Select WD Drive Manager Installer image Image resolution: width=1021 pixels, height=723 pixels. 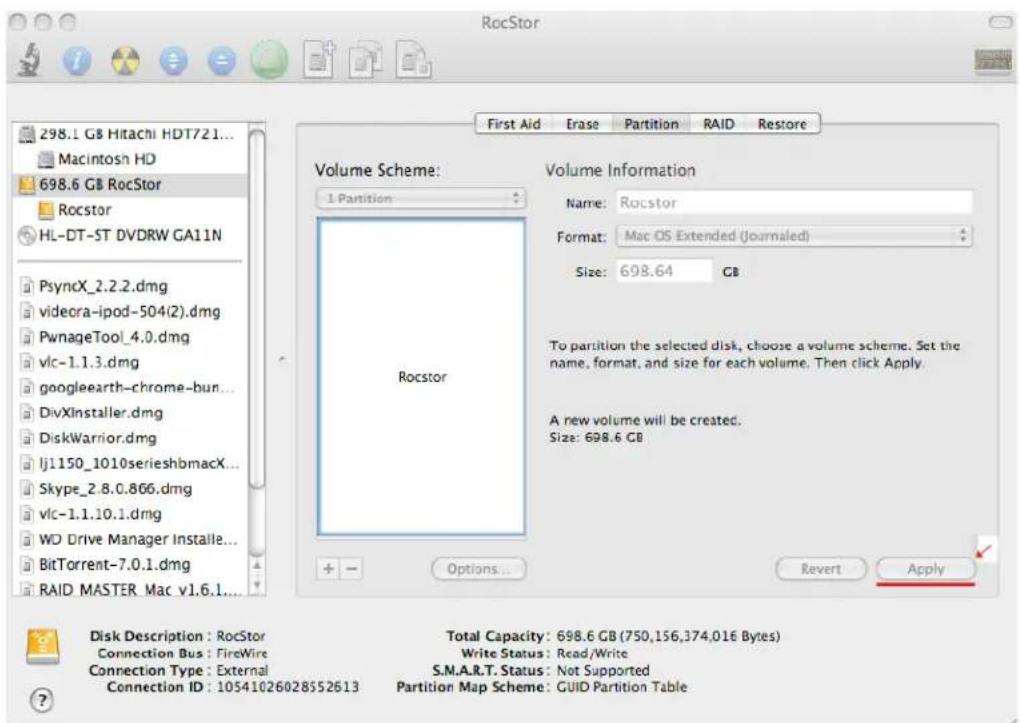coord(130,540)
